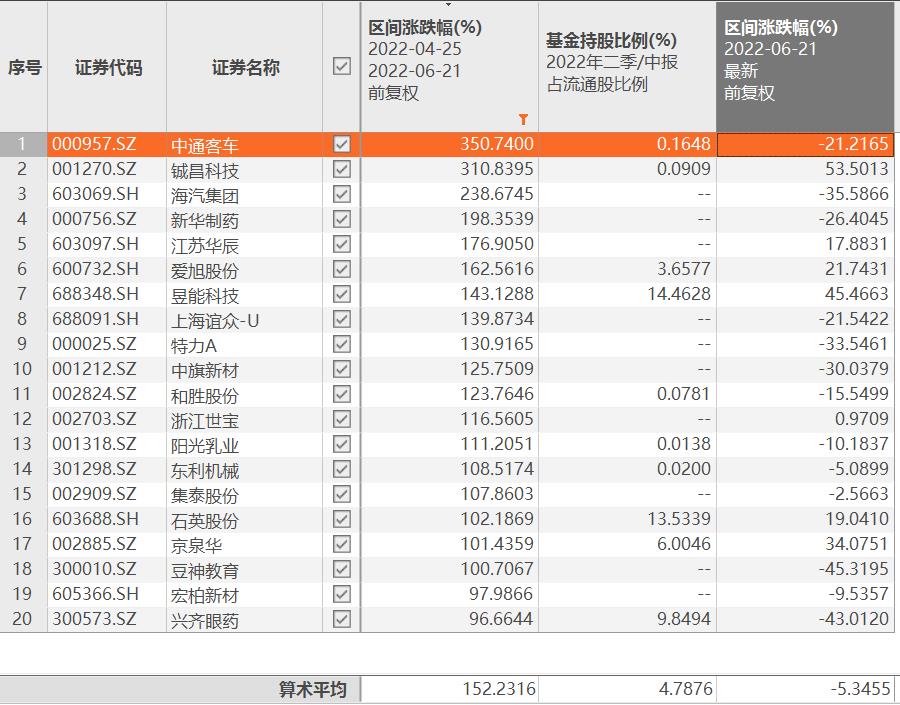Select code 300010.SZ

coord(94,569)
